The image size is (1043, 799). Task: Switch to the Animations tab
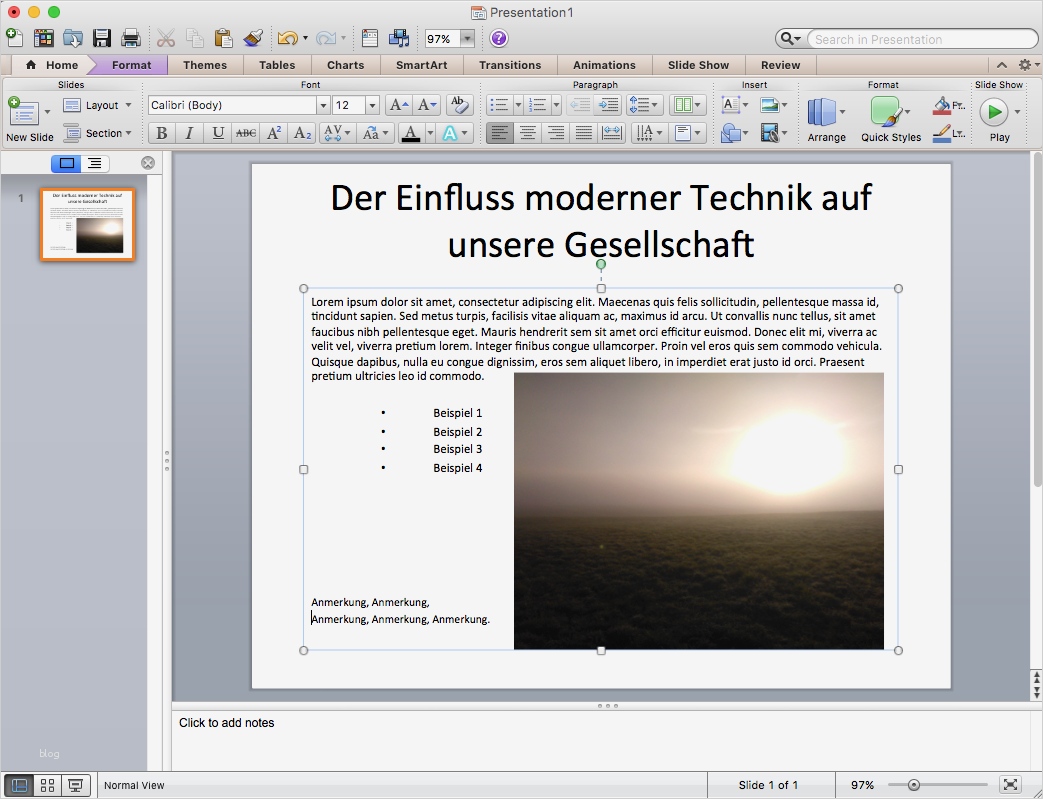pyautogui.click(x=604, y=65)
